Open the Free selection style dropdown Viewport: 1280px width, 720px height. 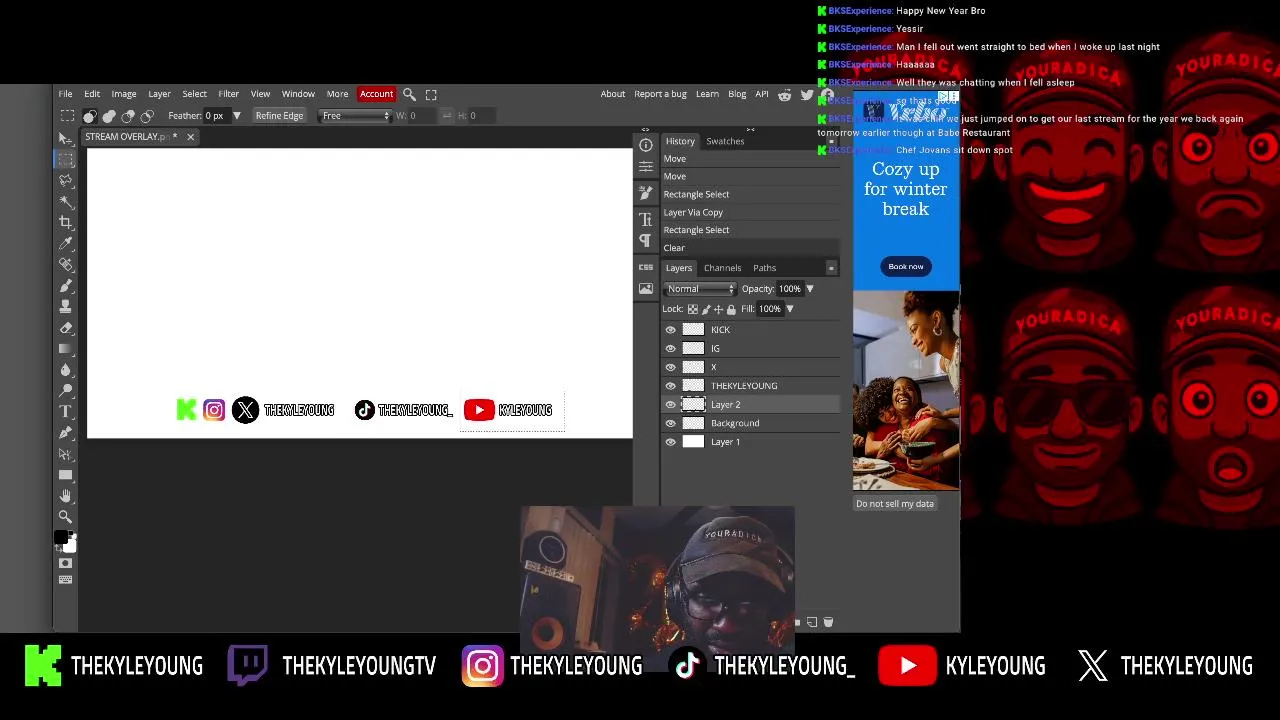[355, 116]
